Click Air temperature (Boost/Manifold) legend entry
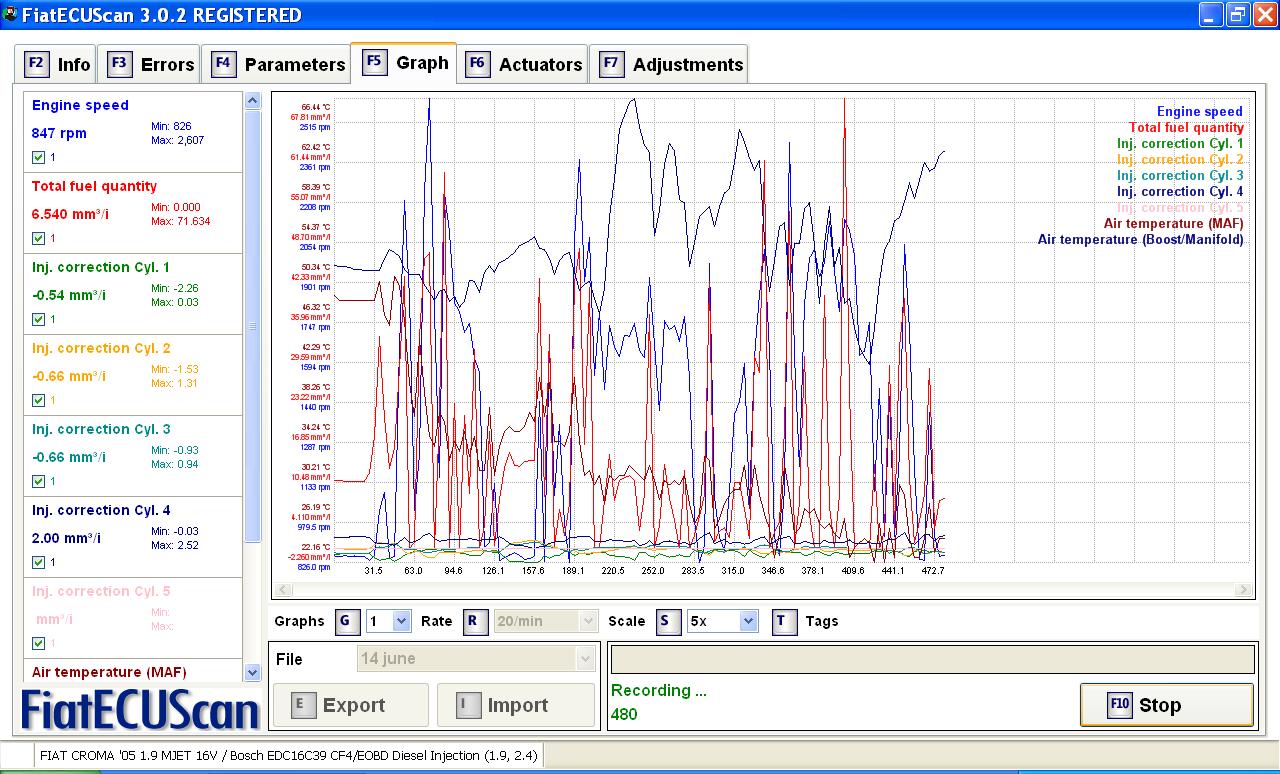1280x774 pixels. click(x=1140, y=240)
